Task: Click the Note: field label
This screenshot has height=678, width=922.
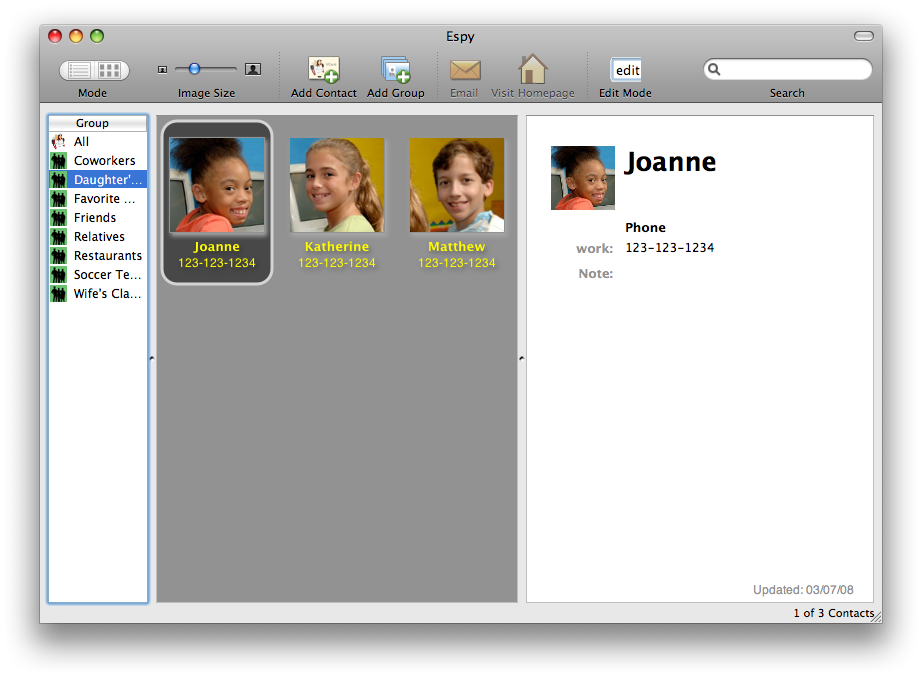Action: (x=596, y=273)
